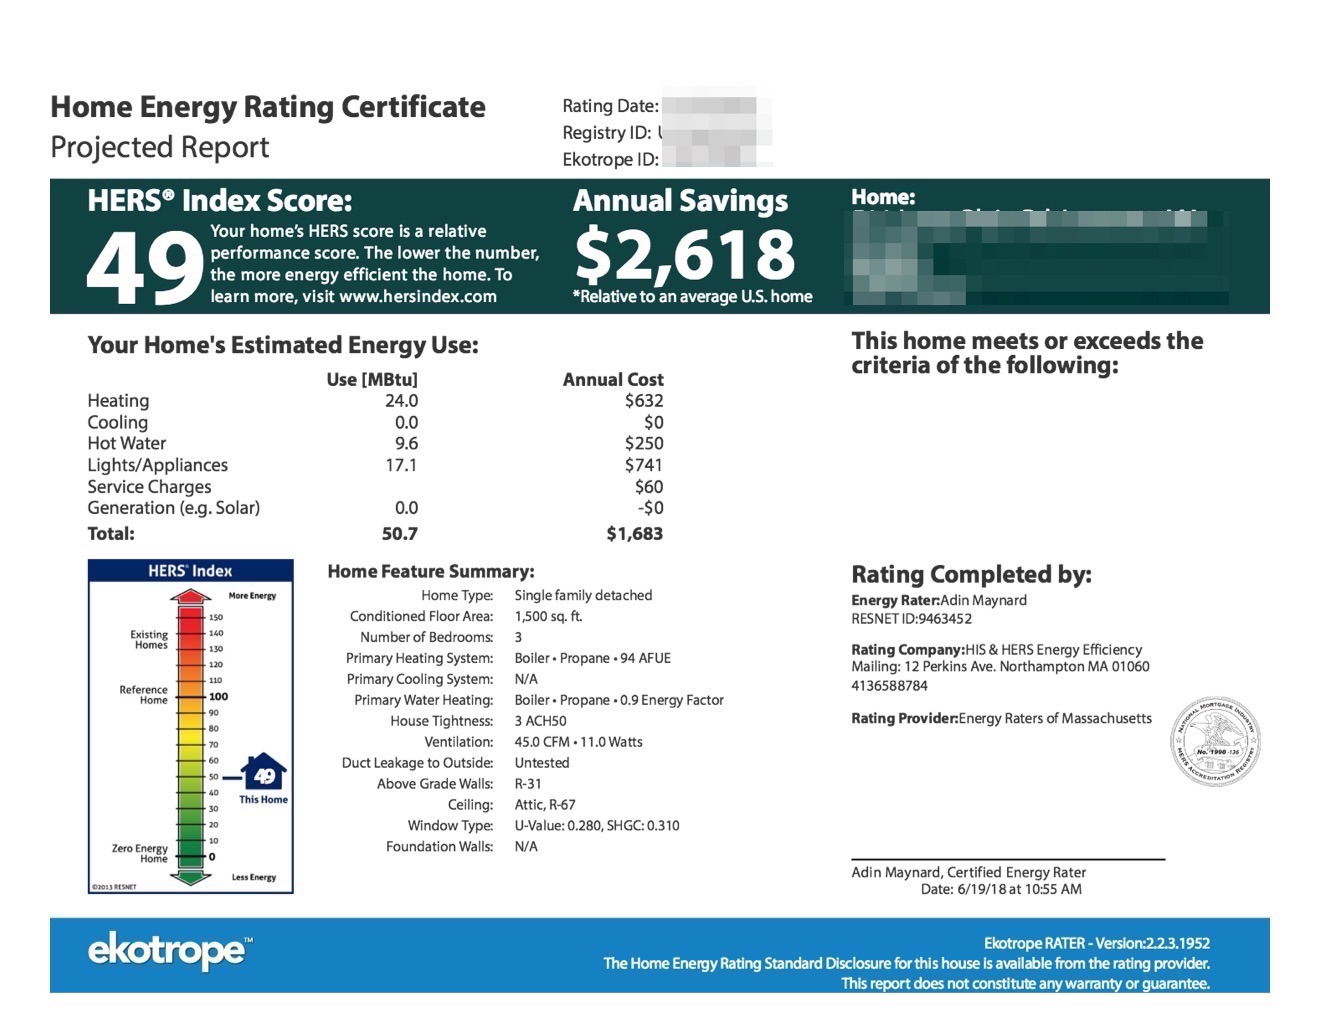Screen dimensions: 1320x1020
Task: Click the Untested duct leakage value
Action: [x=541, y=763]
